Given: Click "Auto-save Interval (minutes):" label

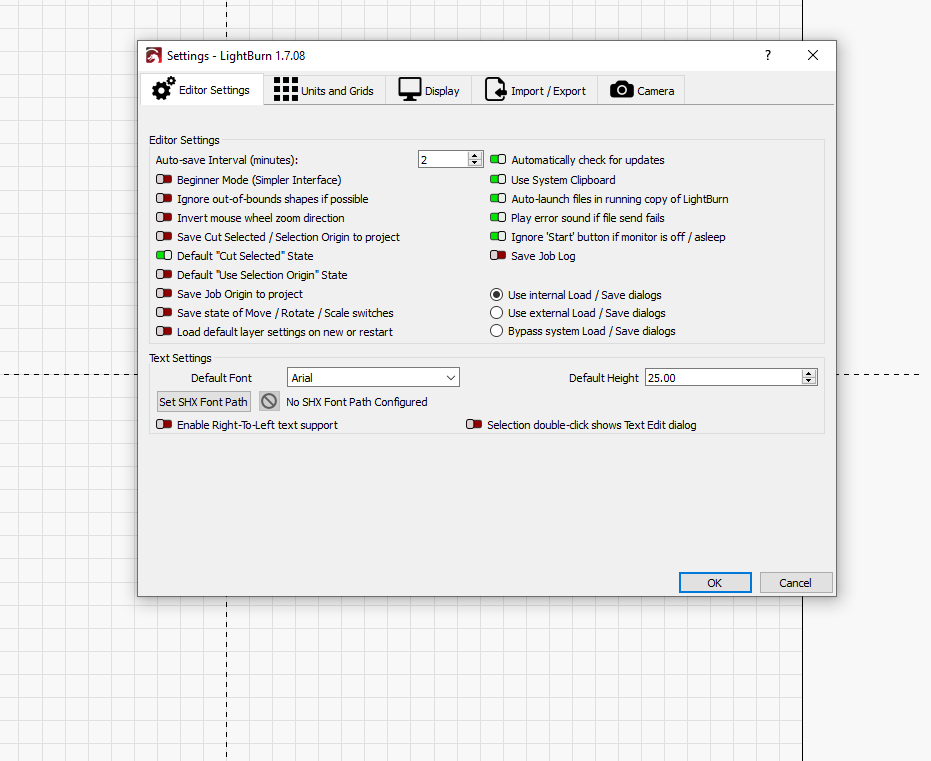Looking at the screenshot, I should click(227, 160).
